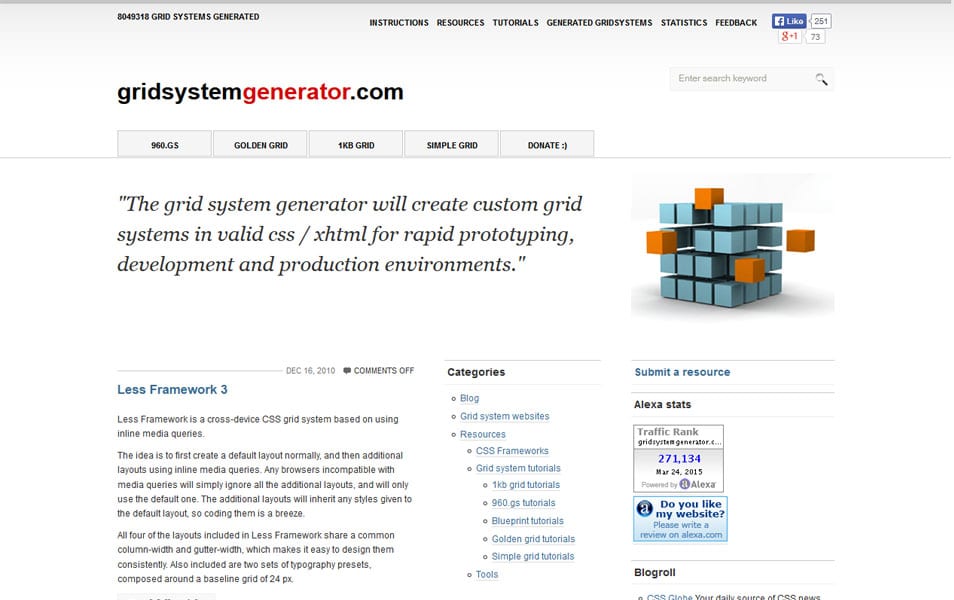
Task: Select the Golden Grid tab
Action: coord(260,144)
